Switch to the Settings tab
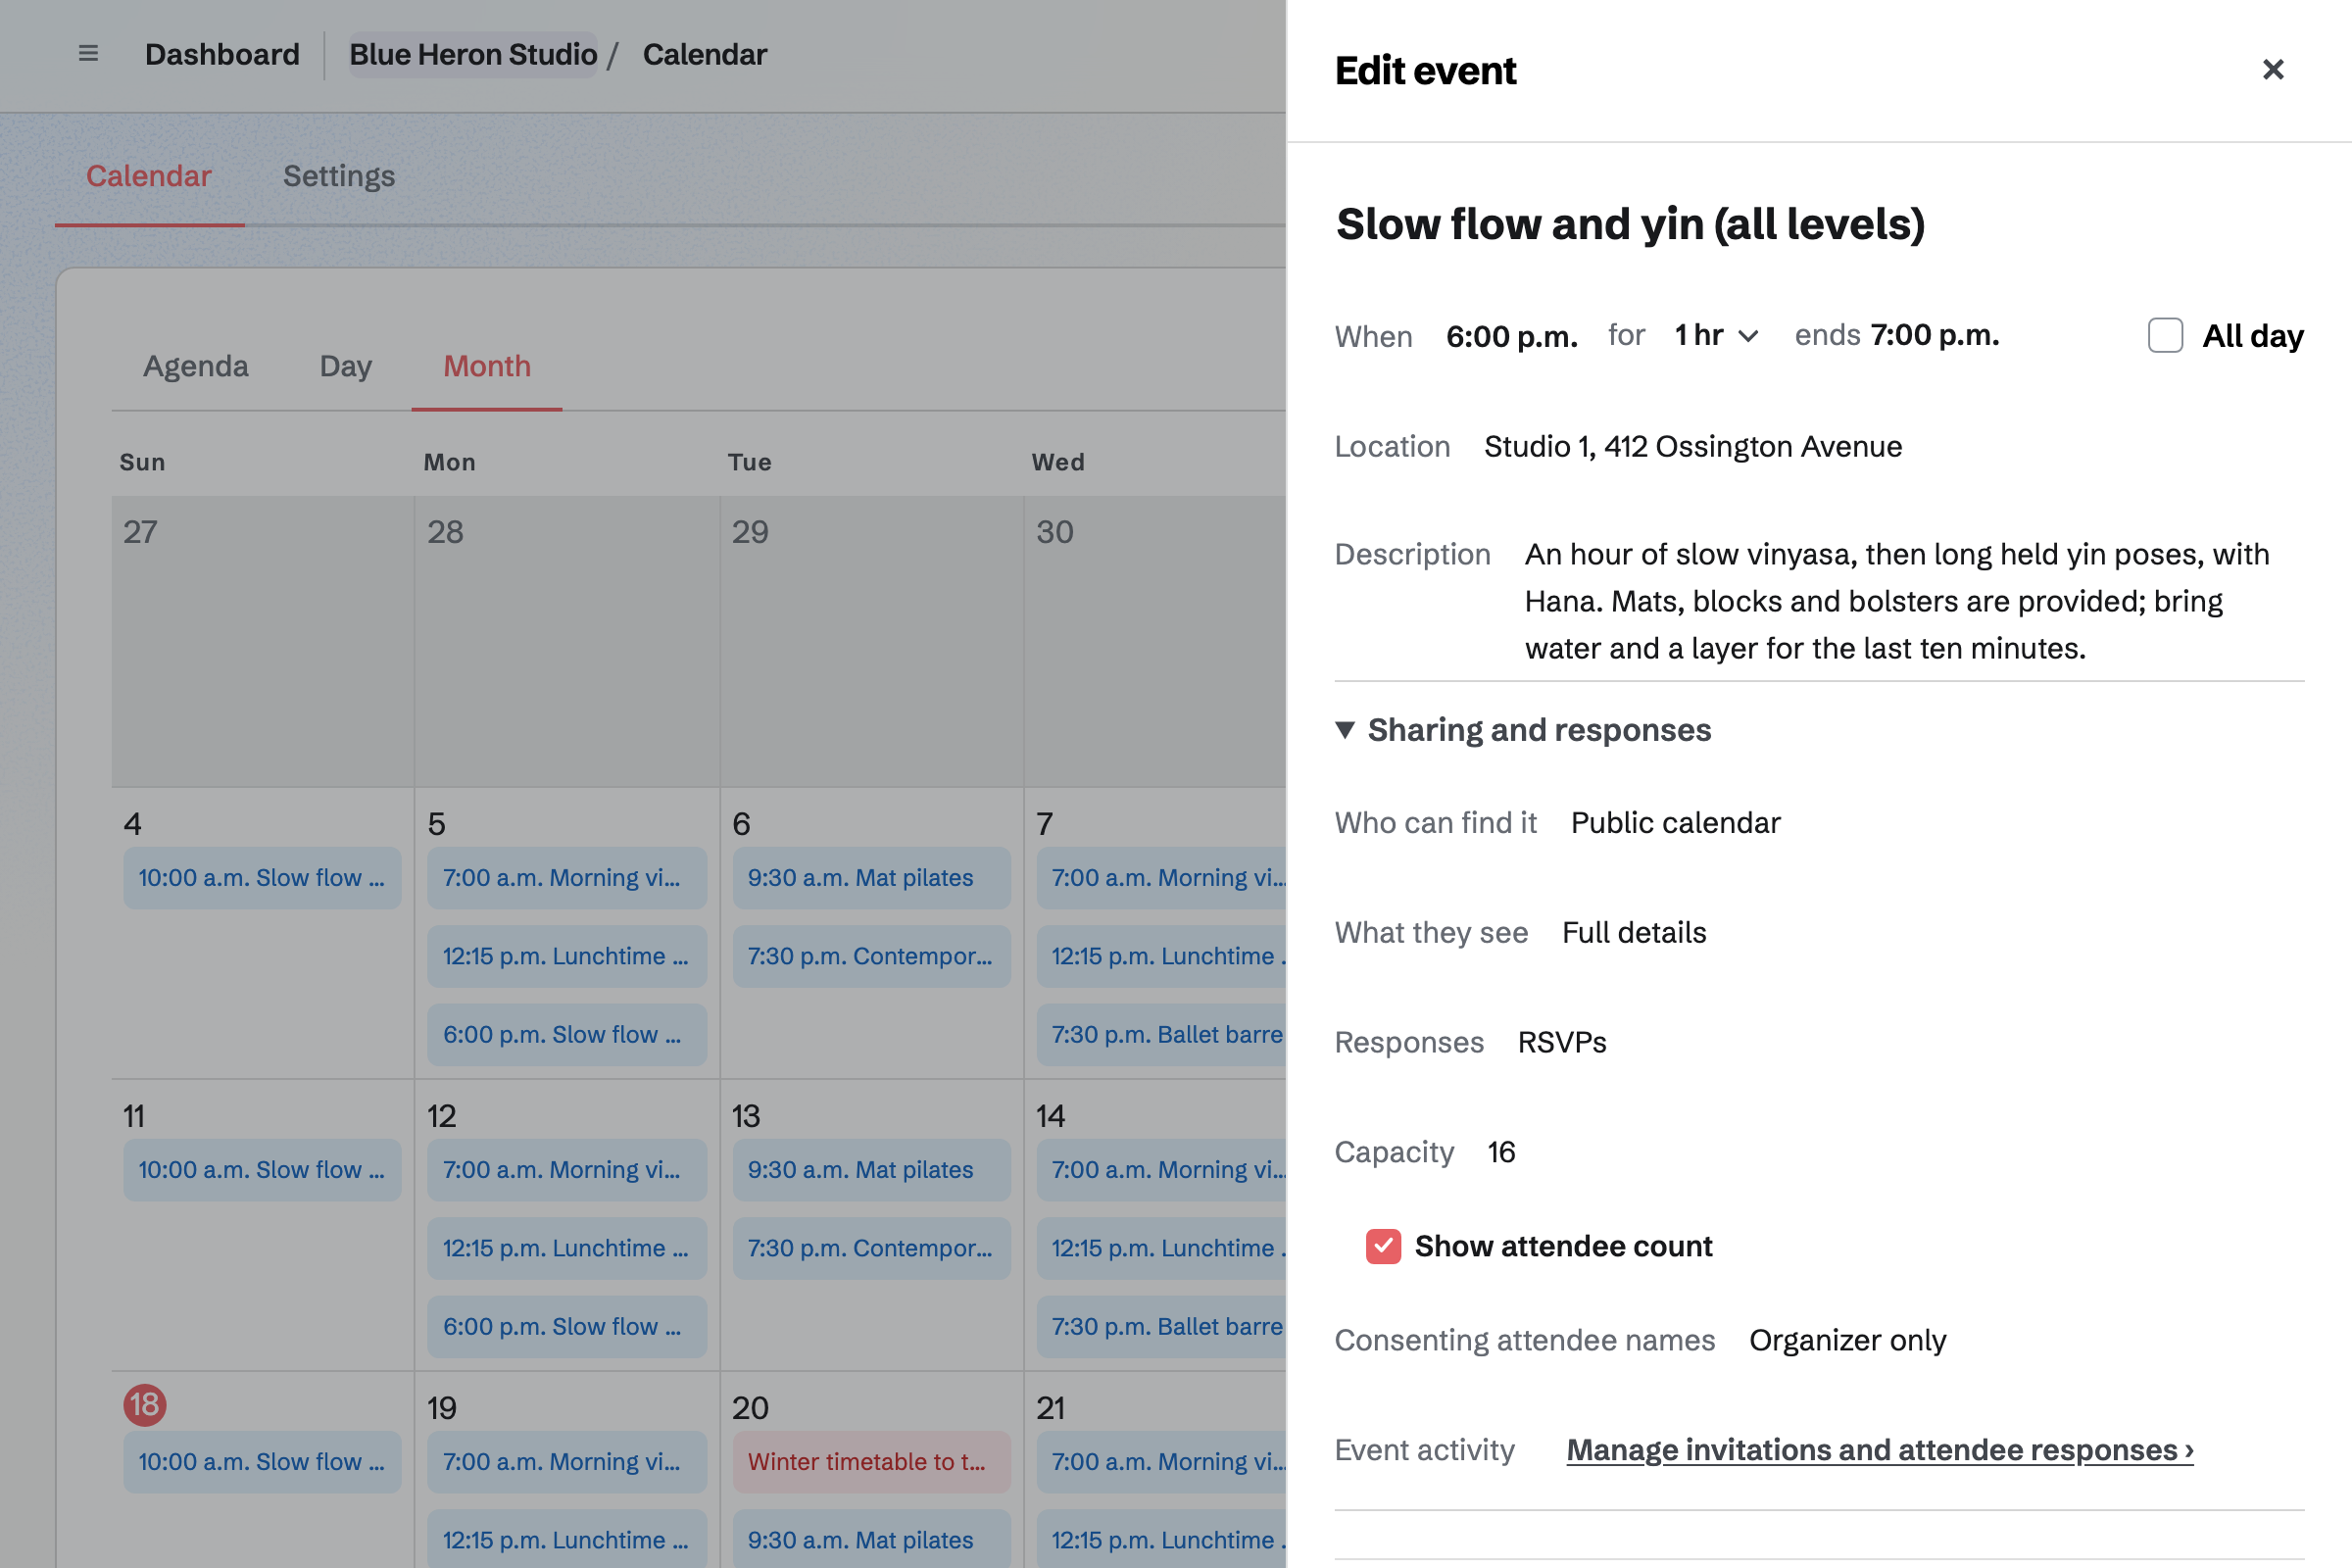The height and width of the screenshot is (1568, 2352). coord(339,176)
